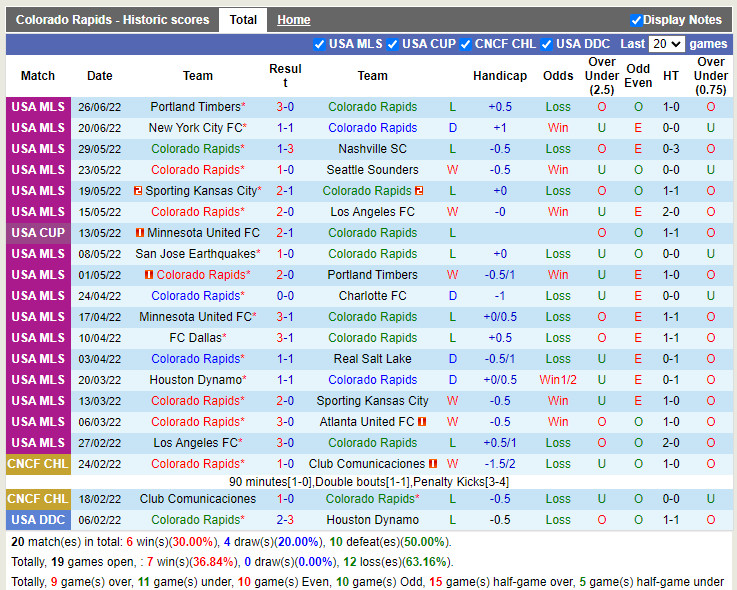Uncheck the CNCF CHL filter checkbox
The width and height of the screenshot is (737, 590).
click(x=466, y=44)
